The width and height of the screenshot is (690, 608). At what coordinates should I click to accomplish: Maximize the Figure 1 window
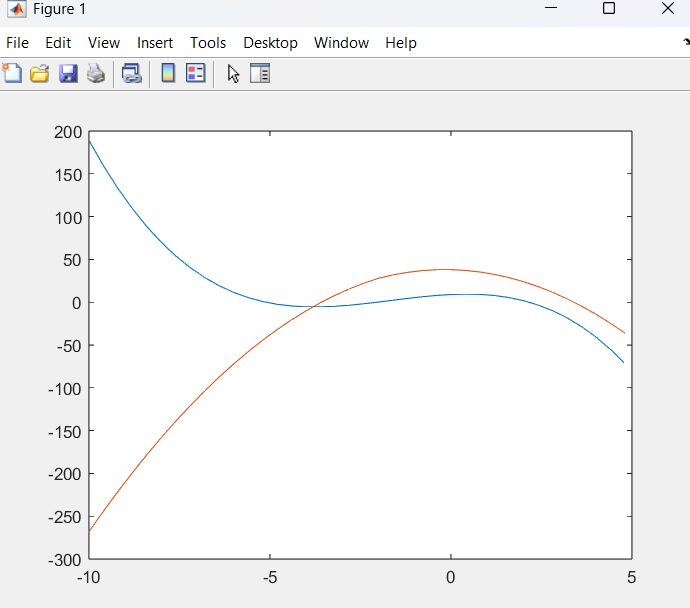click(609, 8)
